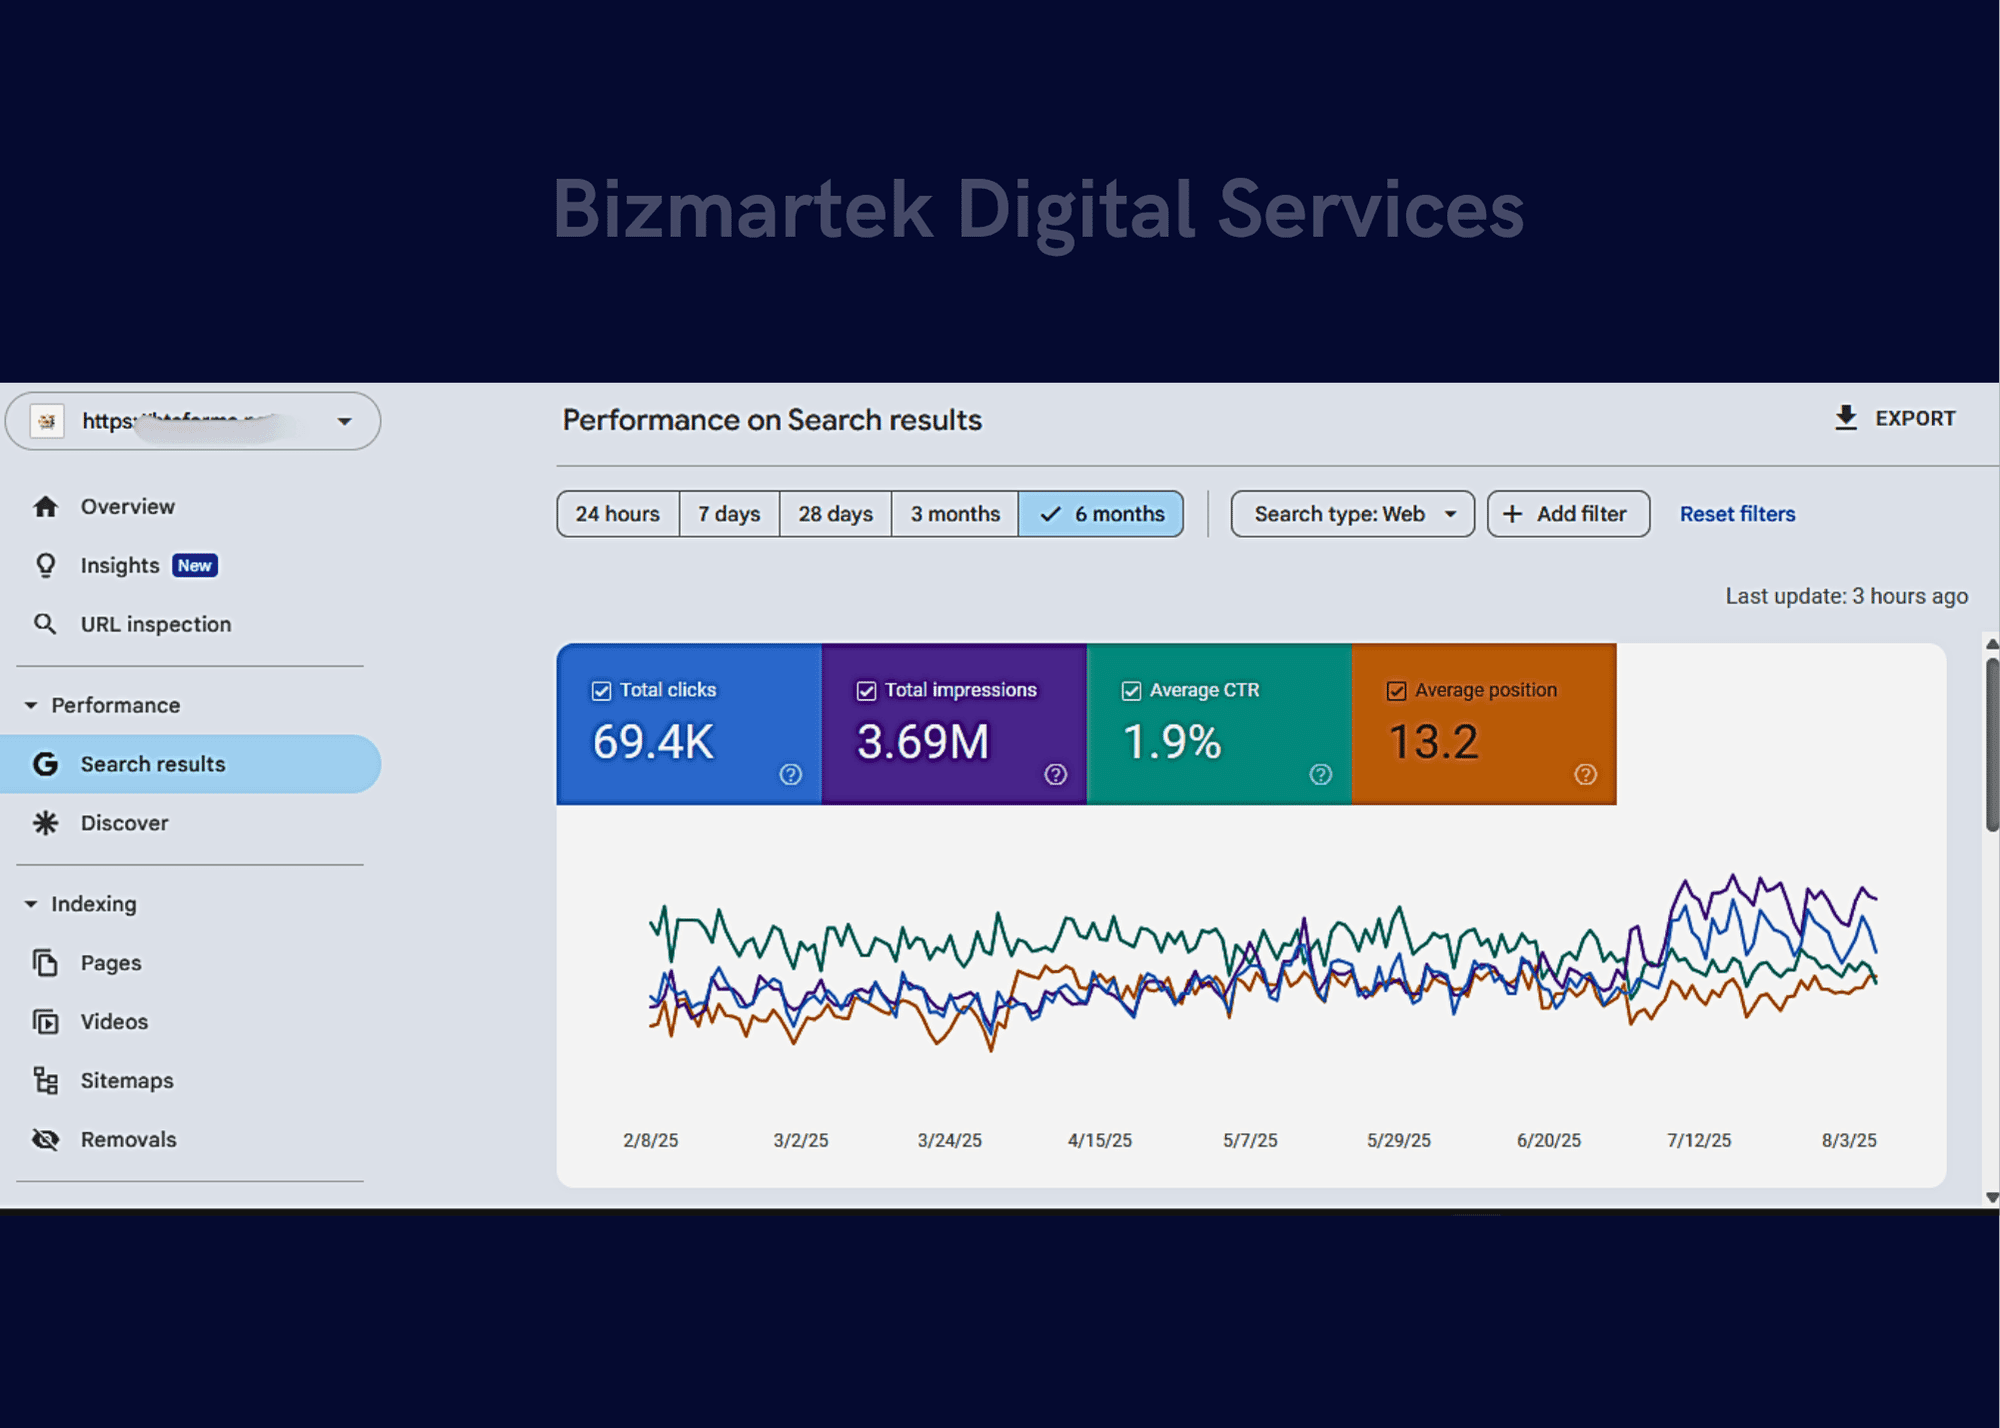Click the orange Average position metric card
Screen dimensions: 2000x1428
[1484, 724]
